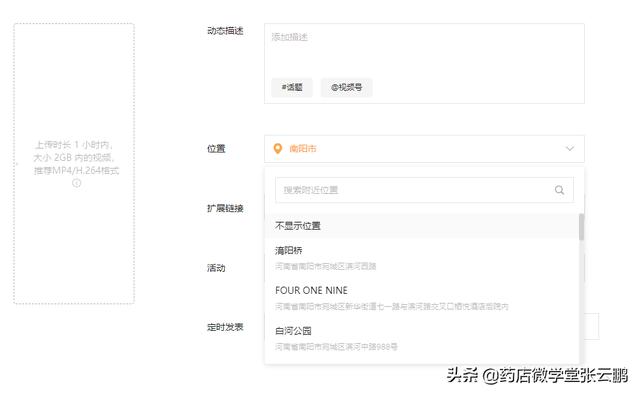Screen dimensions: 640x395
Task: Click the magnifier search icon
Action: coord(559,190)
